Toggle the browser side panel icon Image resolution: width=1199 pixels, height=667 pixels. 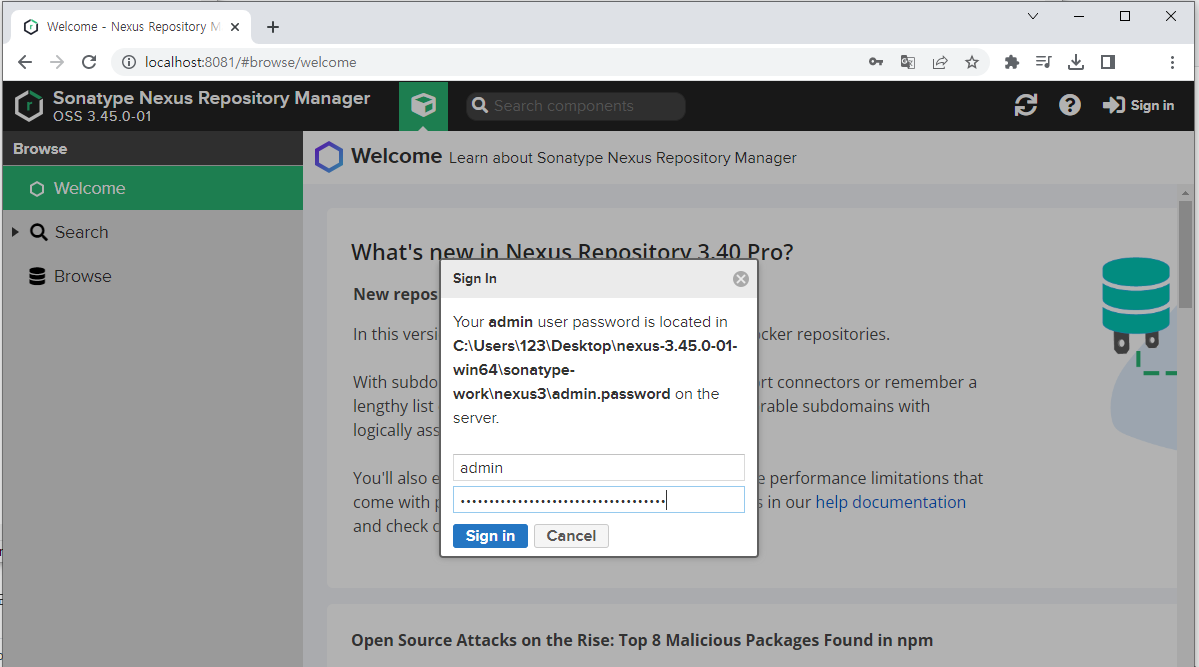point(1108,62)
